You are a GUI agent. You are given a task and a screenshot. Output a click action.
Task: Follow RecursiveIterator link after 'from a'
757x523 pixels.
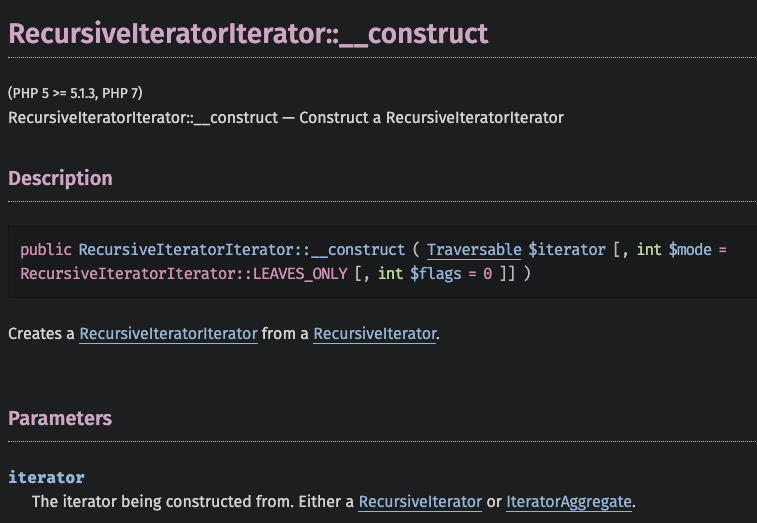[x=375, y=334]
